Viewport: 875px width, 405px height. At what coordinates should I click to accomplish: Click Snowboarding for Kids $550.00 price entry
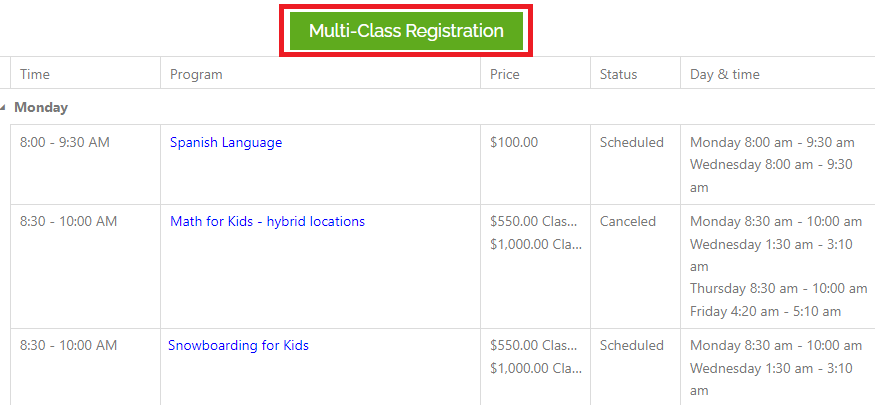[x=533, y=345]
